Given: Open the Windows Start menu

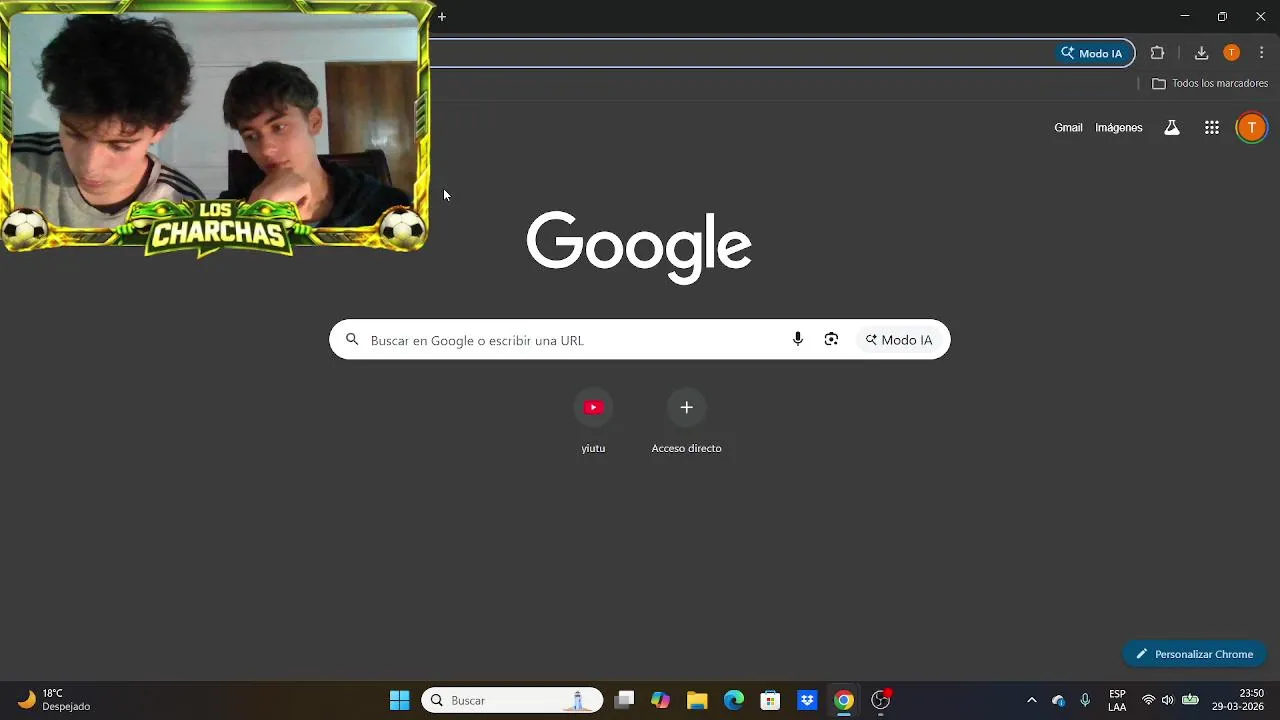Looking at the screenshot, I should 399,700.
